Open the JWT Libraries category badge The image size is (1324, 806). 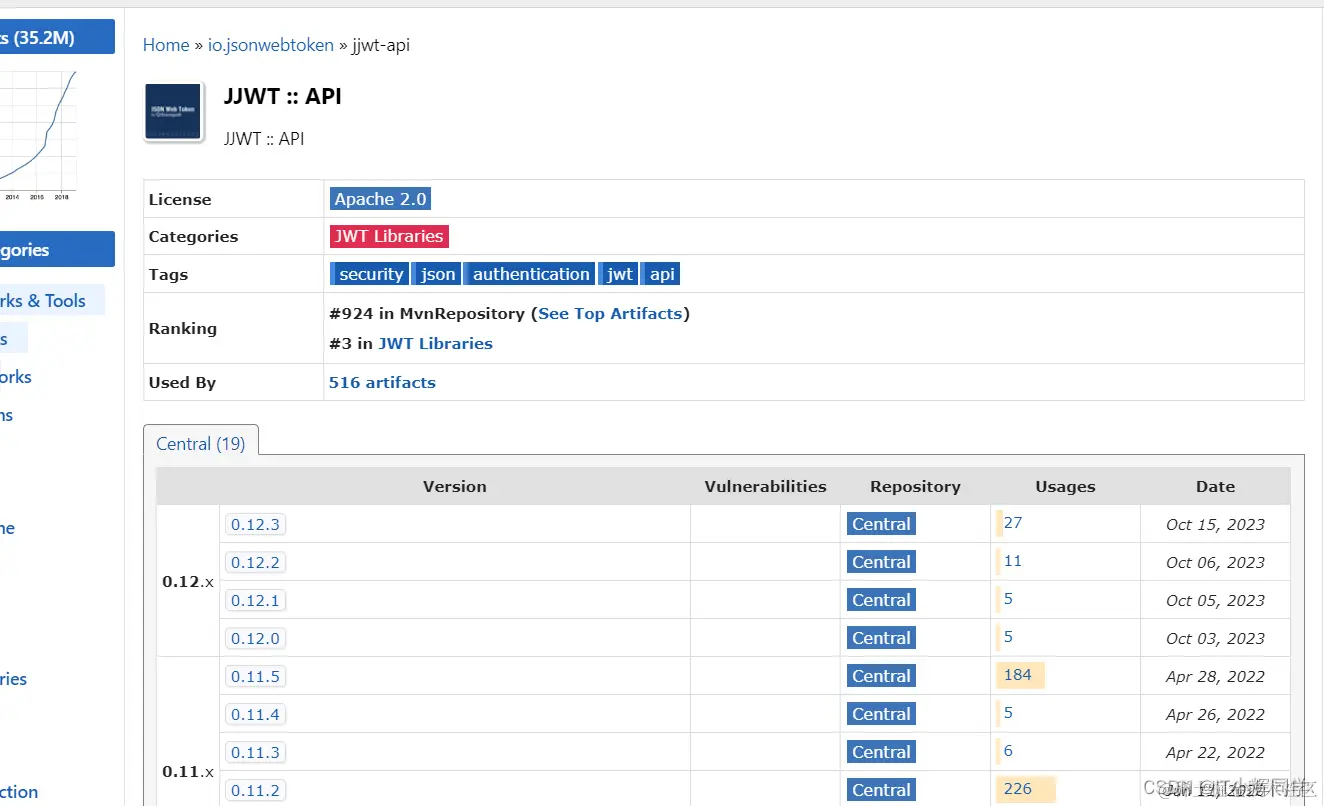pos(389,236)
